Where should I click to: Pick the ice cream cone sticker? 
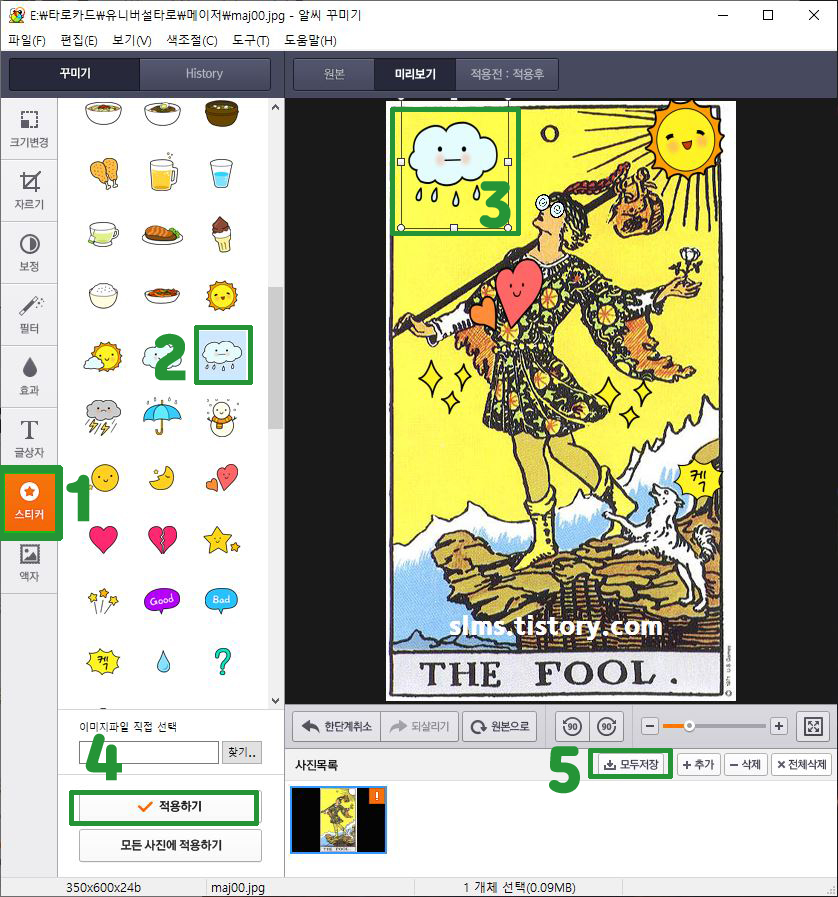[x=222, y=234]
